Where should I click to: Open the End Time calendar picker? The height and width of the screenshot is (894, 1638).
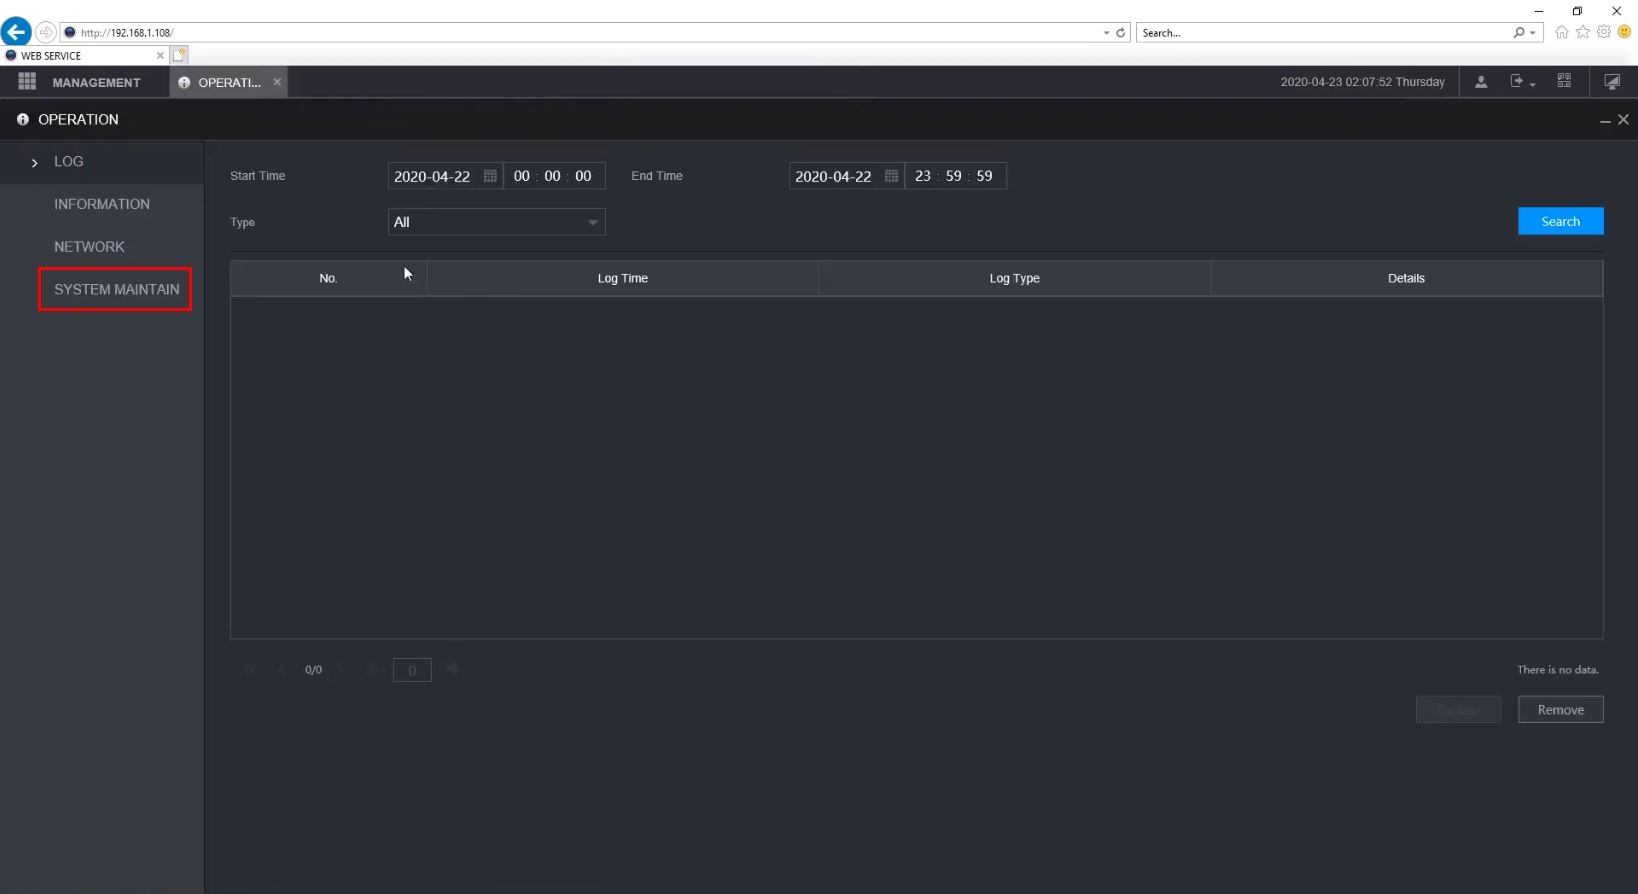pyautogui.click(x=891, y=176)
